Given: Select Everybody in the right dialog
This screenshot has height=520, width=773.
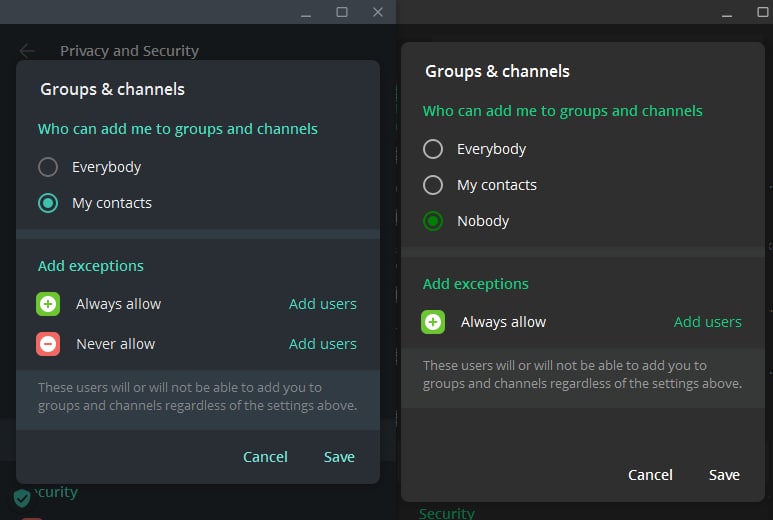Looking at the screenshot, I should [433, 149].
